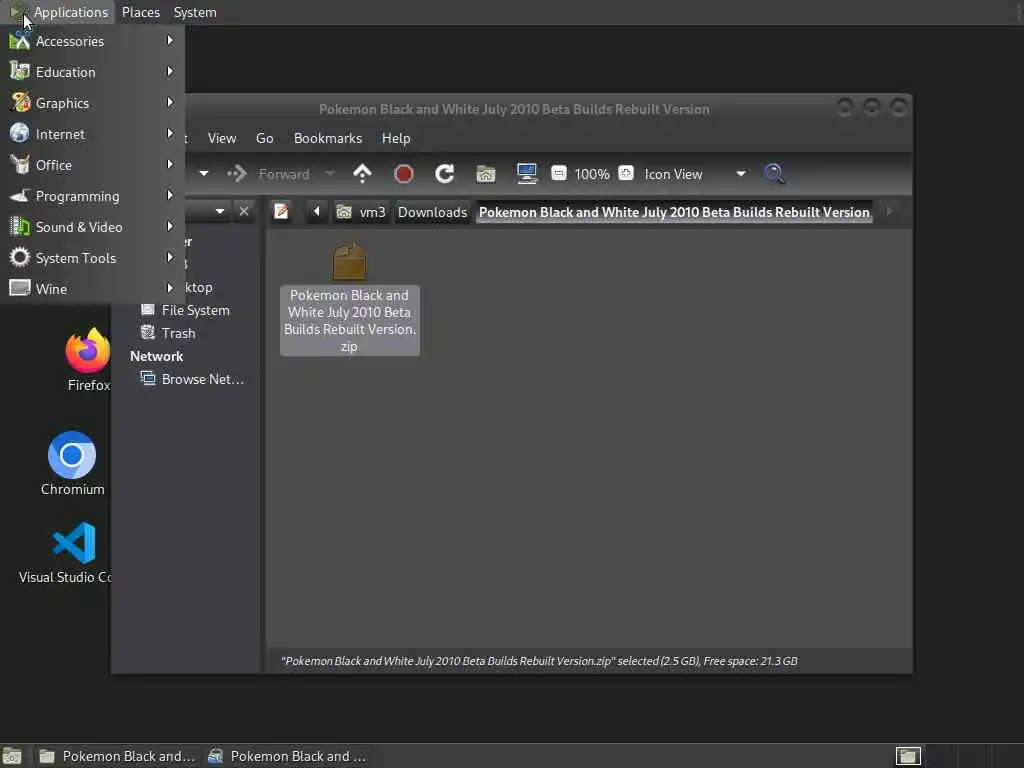Click the red Stop loading icon
This screenshot has height=768, width=1024.
[404, 174]
